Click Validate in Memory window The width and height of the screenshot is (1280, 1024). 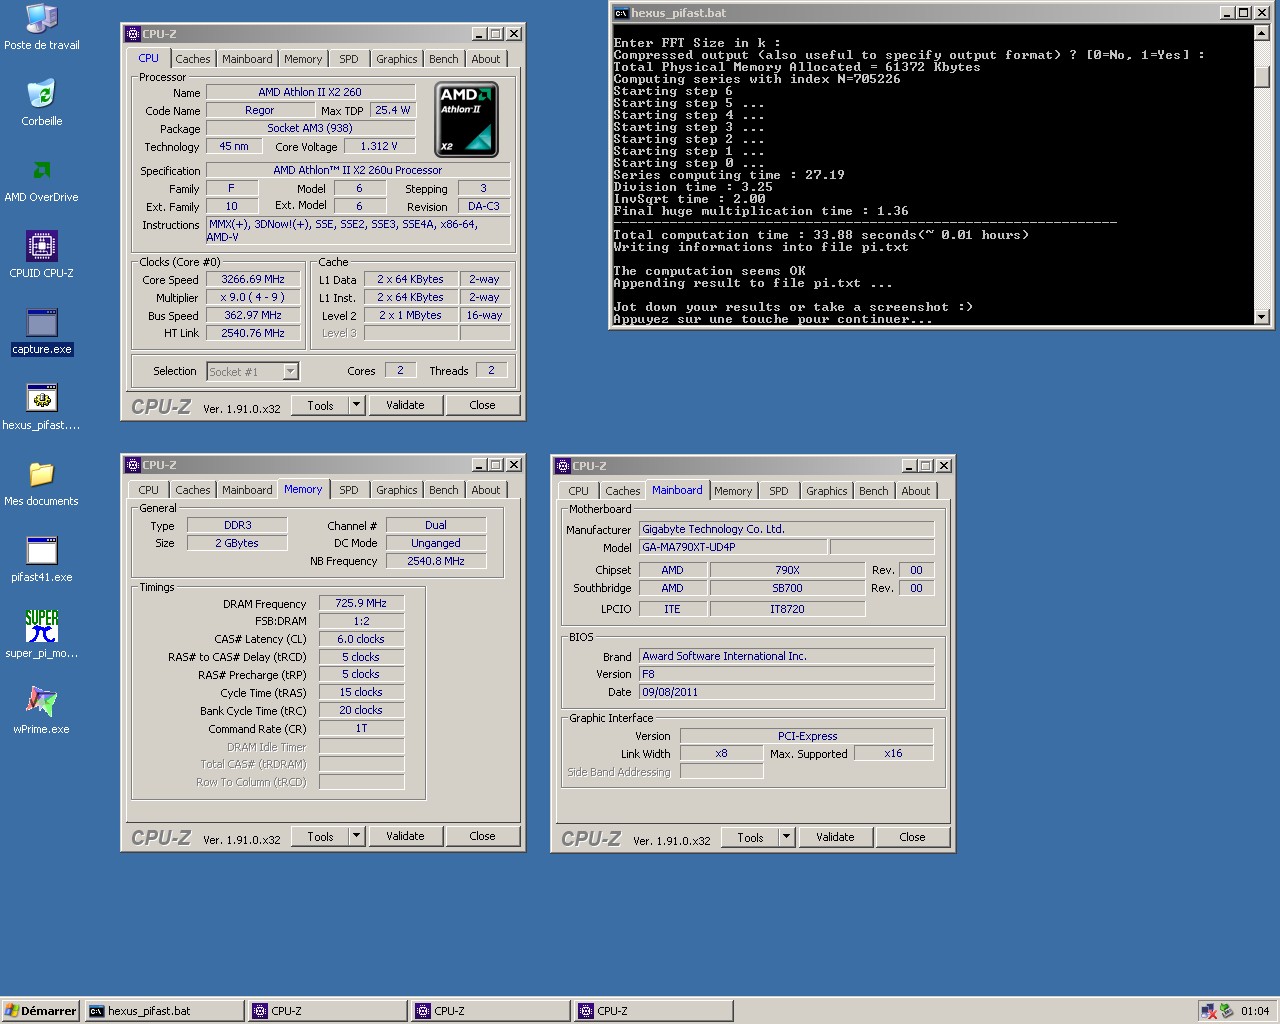pos(405,836)
